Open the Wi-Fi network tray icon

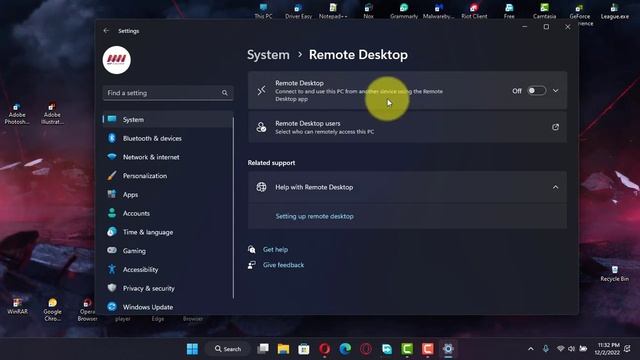pos(560,349)
